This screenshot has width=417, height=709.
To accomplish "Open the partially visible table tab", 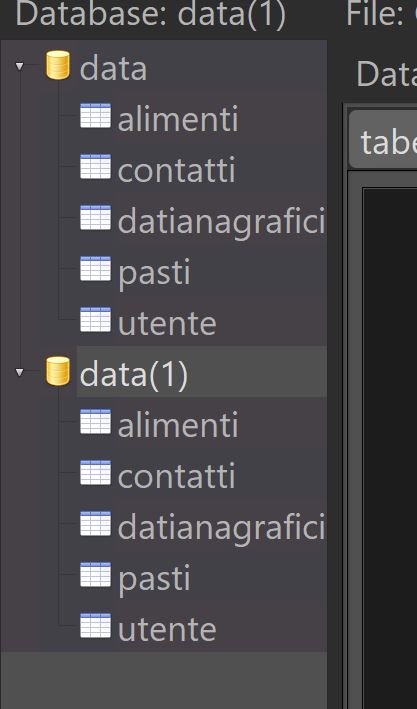I will tap(383, 140).
